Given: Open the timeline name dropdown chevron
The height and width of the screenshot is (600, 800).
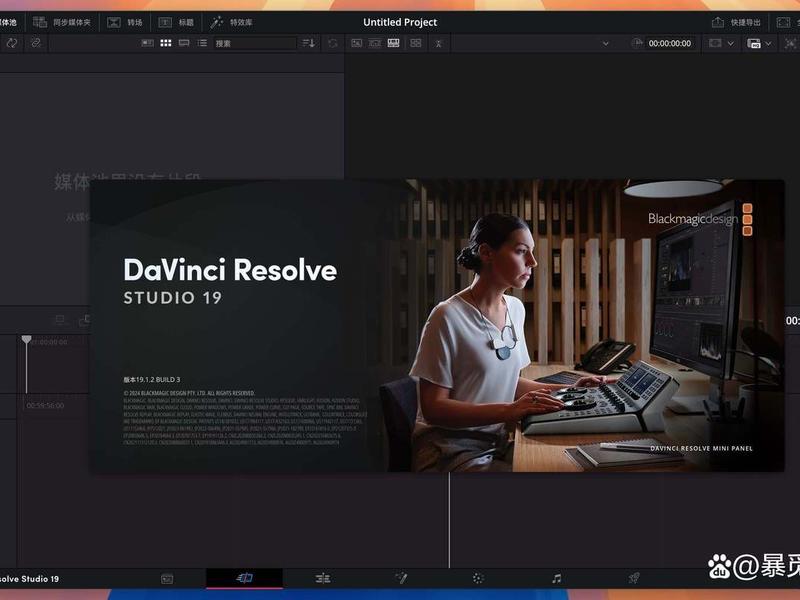Looking at the screenshot, I should click(606, 44).
